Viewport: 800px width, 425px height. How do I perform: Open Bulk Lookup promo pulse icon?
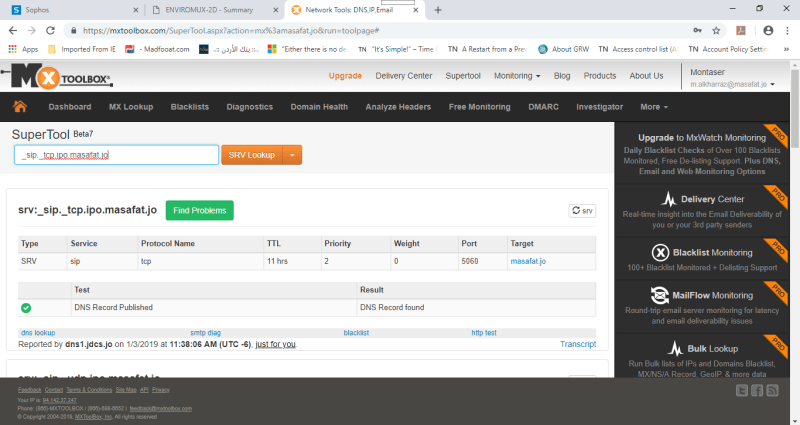pyautogui.click(x=676, y=348)
